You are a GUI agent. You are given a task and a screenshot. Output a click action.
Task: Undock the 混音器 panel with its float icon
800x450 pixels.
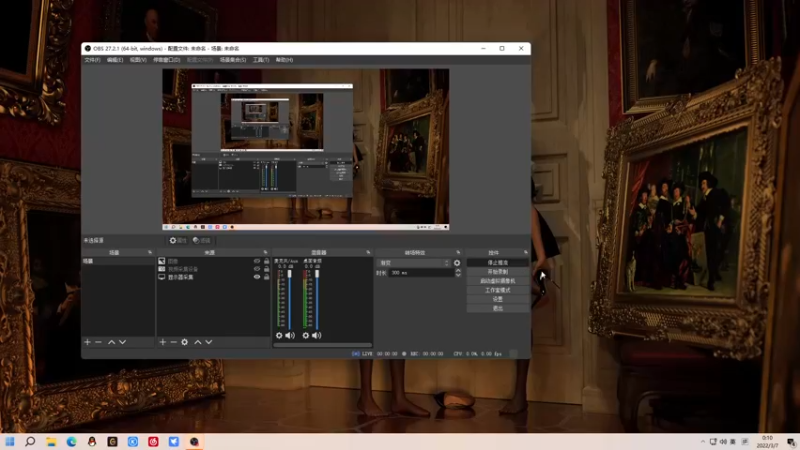tap(368, 252)
